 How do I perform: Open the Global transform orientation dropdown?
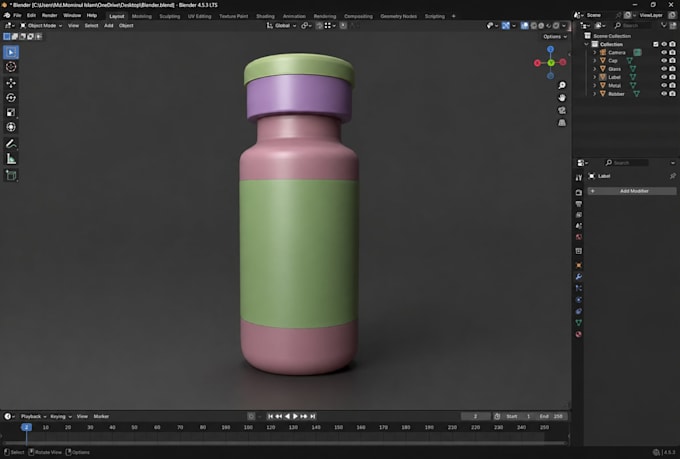point(281,26)
